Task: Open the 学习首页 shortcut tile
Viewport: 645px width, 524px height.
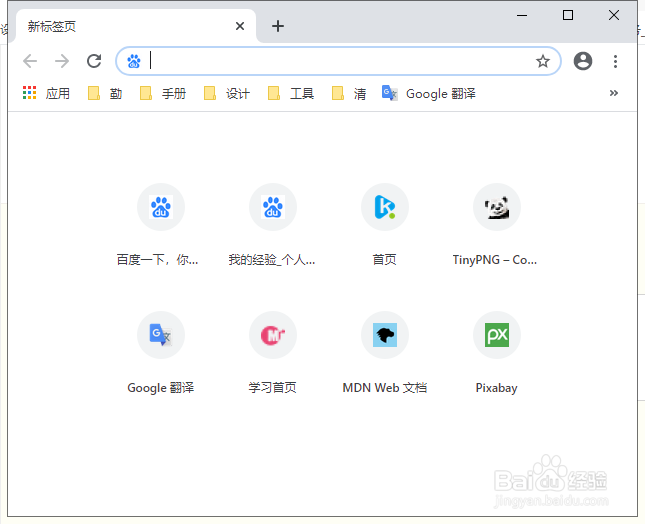Action: pos(273,353)
